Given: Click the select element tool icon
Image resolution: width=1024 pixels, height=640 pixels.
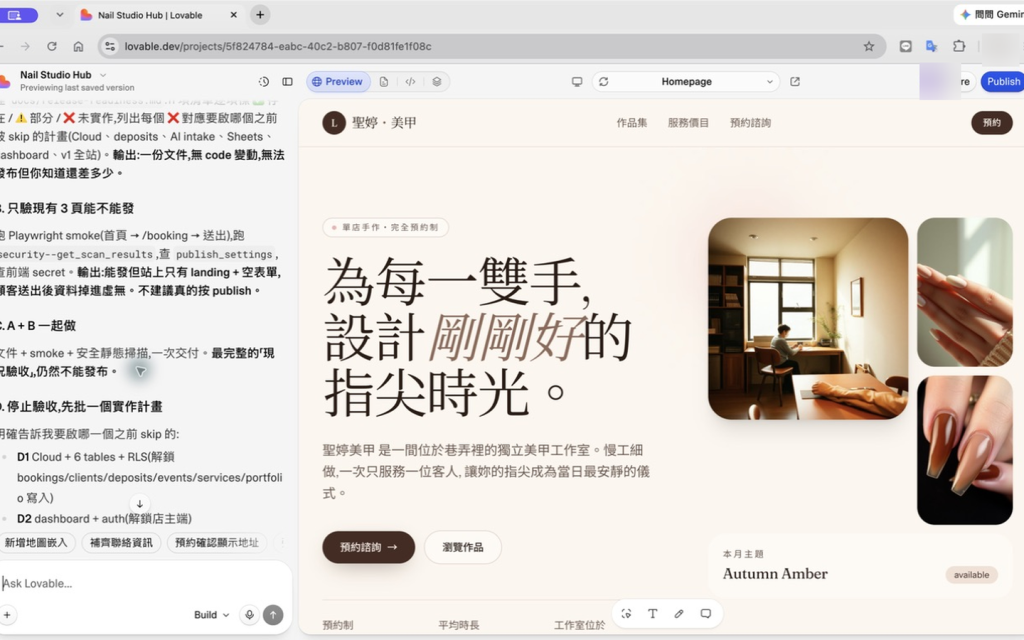Looking at the screenshot, I should coord(626,614).
